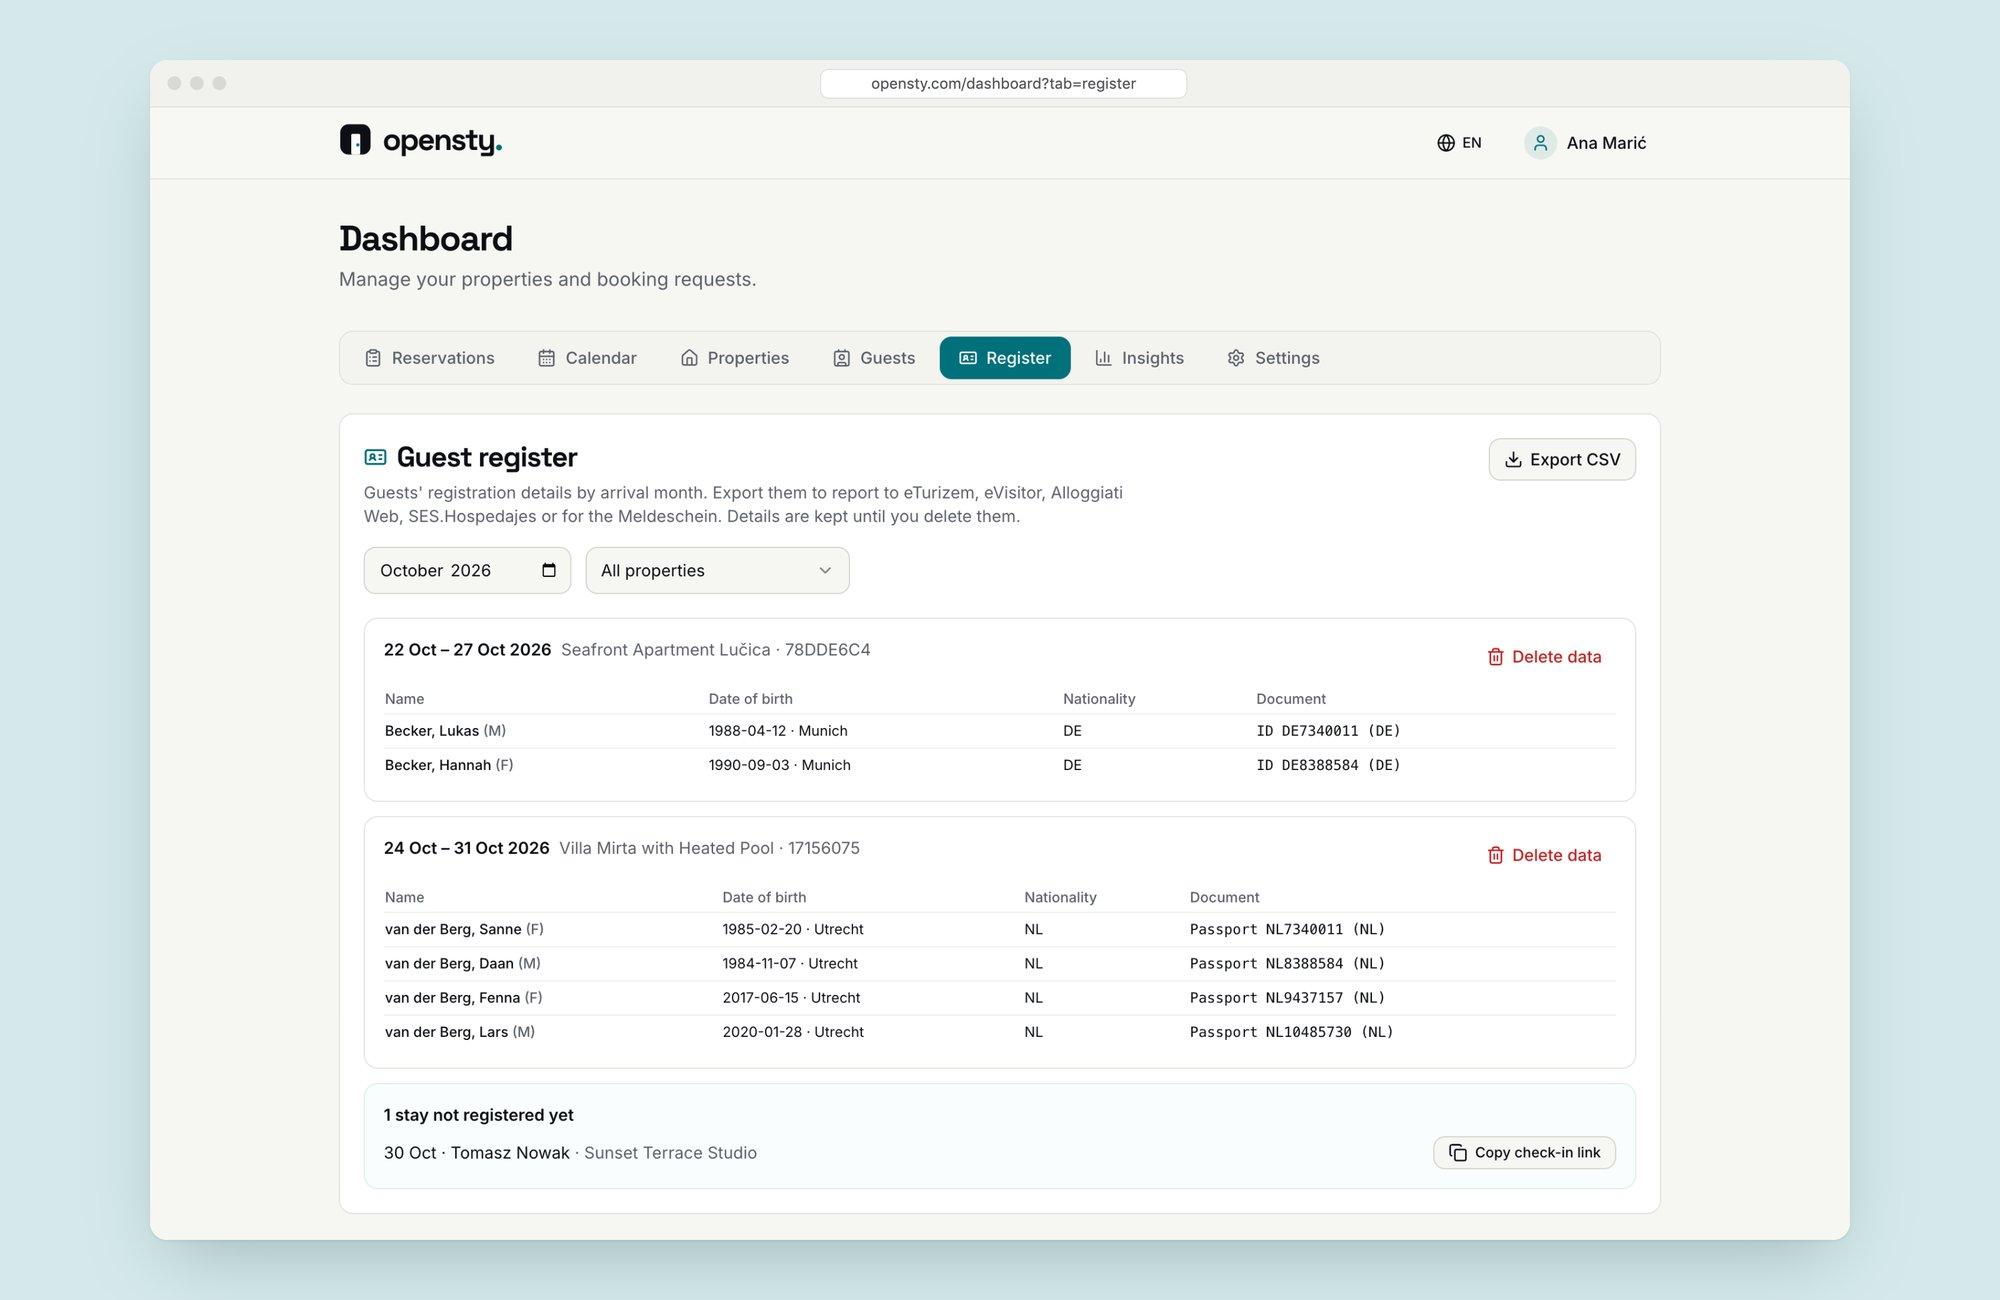Click the Register tab card icon

[968, 358]
